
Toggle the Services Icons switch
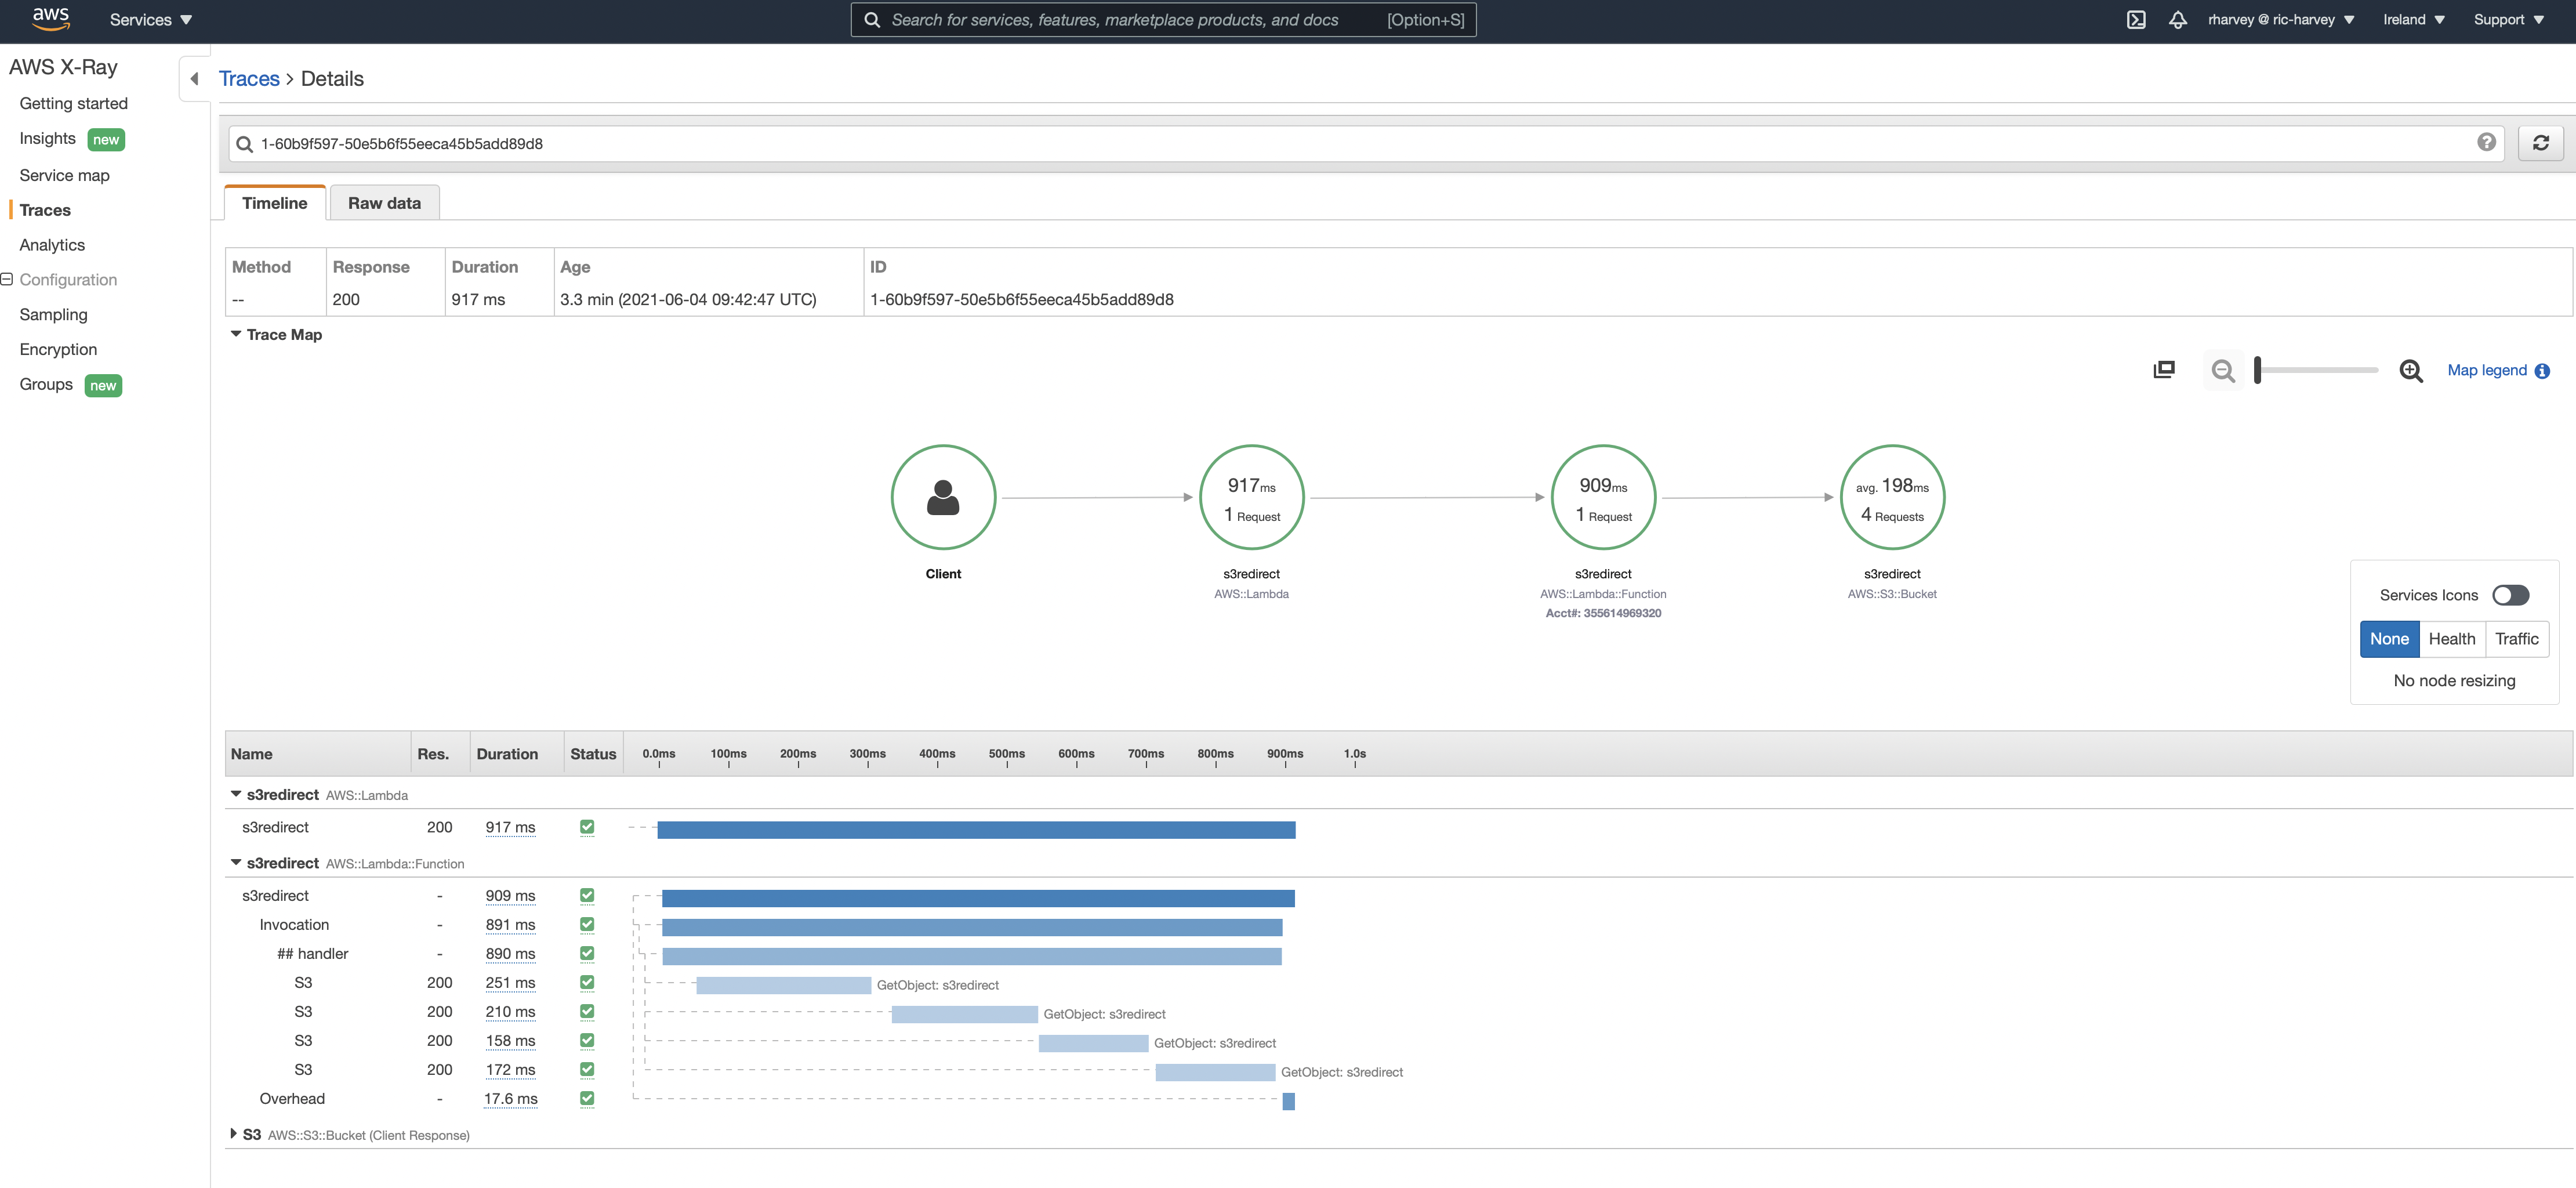point(2510,595)
